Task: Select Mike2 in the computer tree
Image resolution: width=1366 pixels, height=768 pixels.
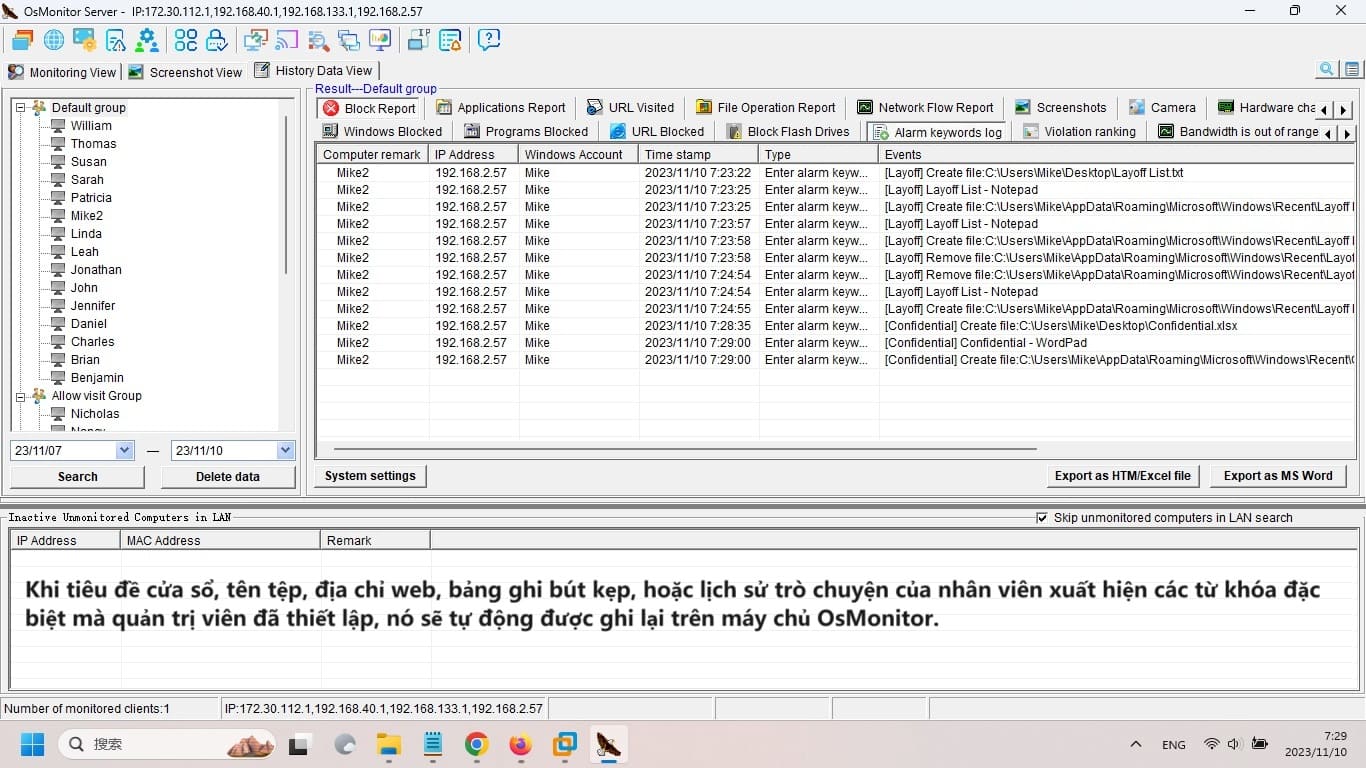Action: click(86, 216)
